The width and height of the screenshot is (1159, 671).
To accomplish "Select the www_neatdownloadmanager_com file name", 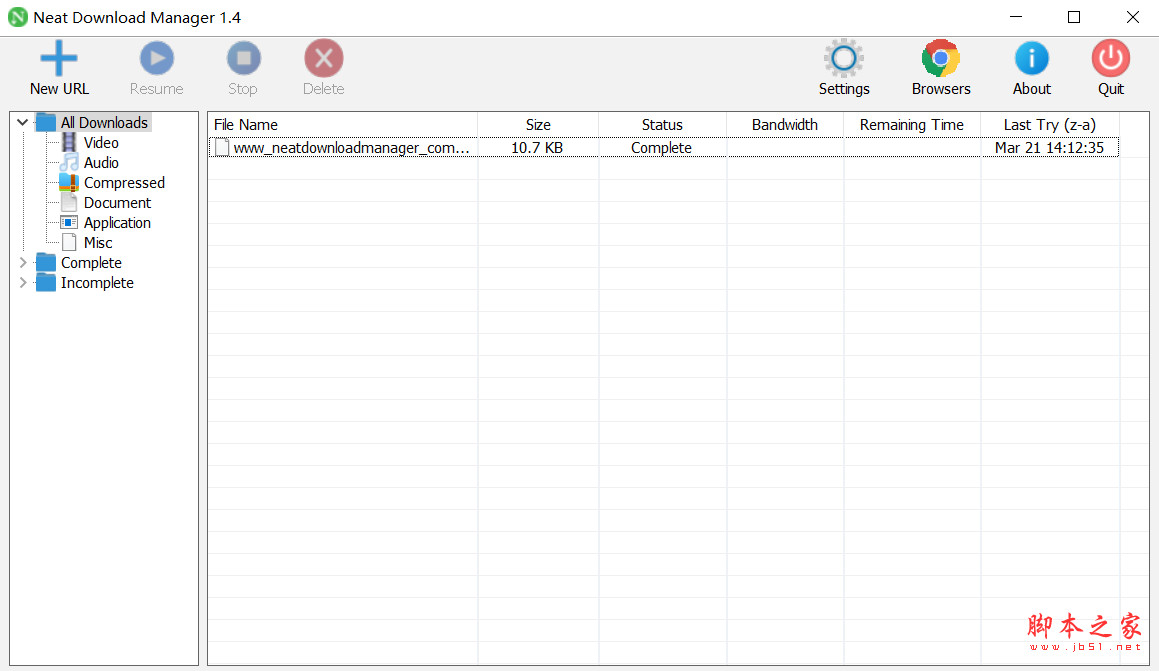I will pyautogui.click(x=351, y=148).
